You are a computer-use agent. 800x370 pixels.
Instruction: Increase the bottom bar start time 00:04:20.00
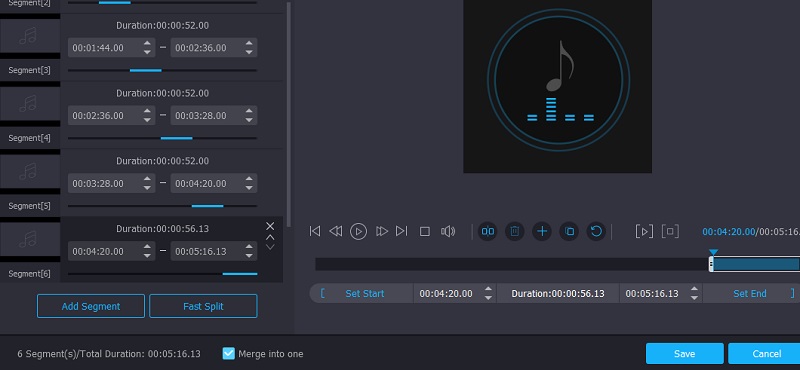[488, 289]
